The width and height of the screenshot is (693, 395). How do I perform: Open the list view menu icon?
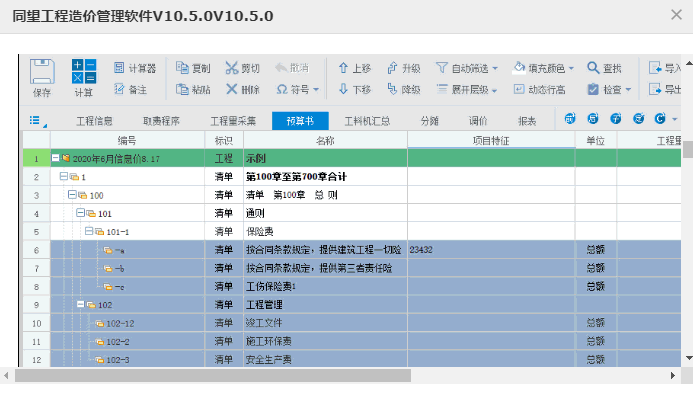pos(38,121)
